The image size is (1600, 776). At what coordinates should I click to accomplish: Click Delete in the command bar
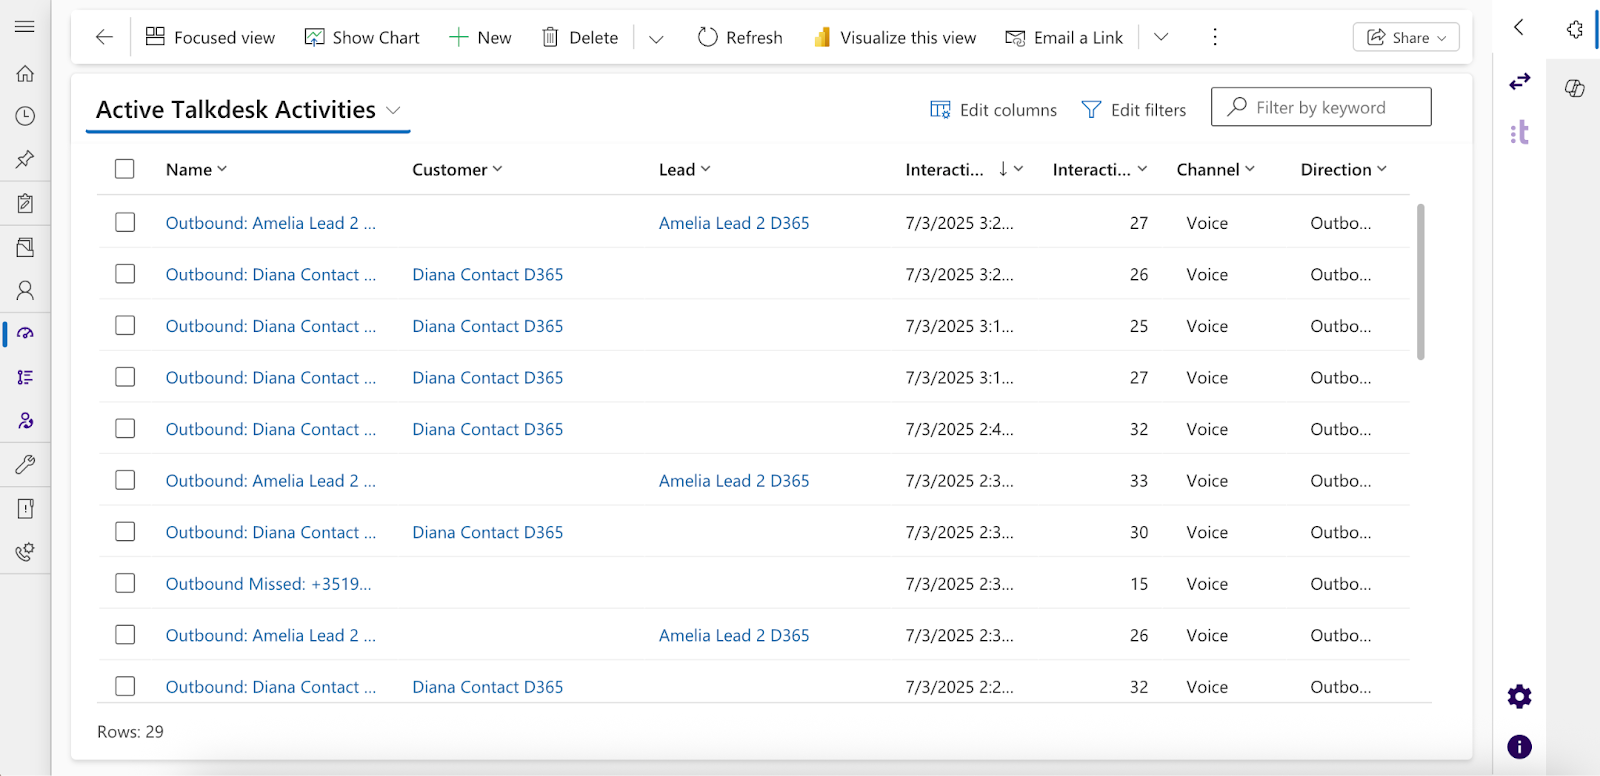tap(580, 37)
